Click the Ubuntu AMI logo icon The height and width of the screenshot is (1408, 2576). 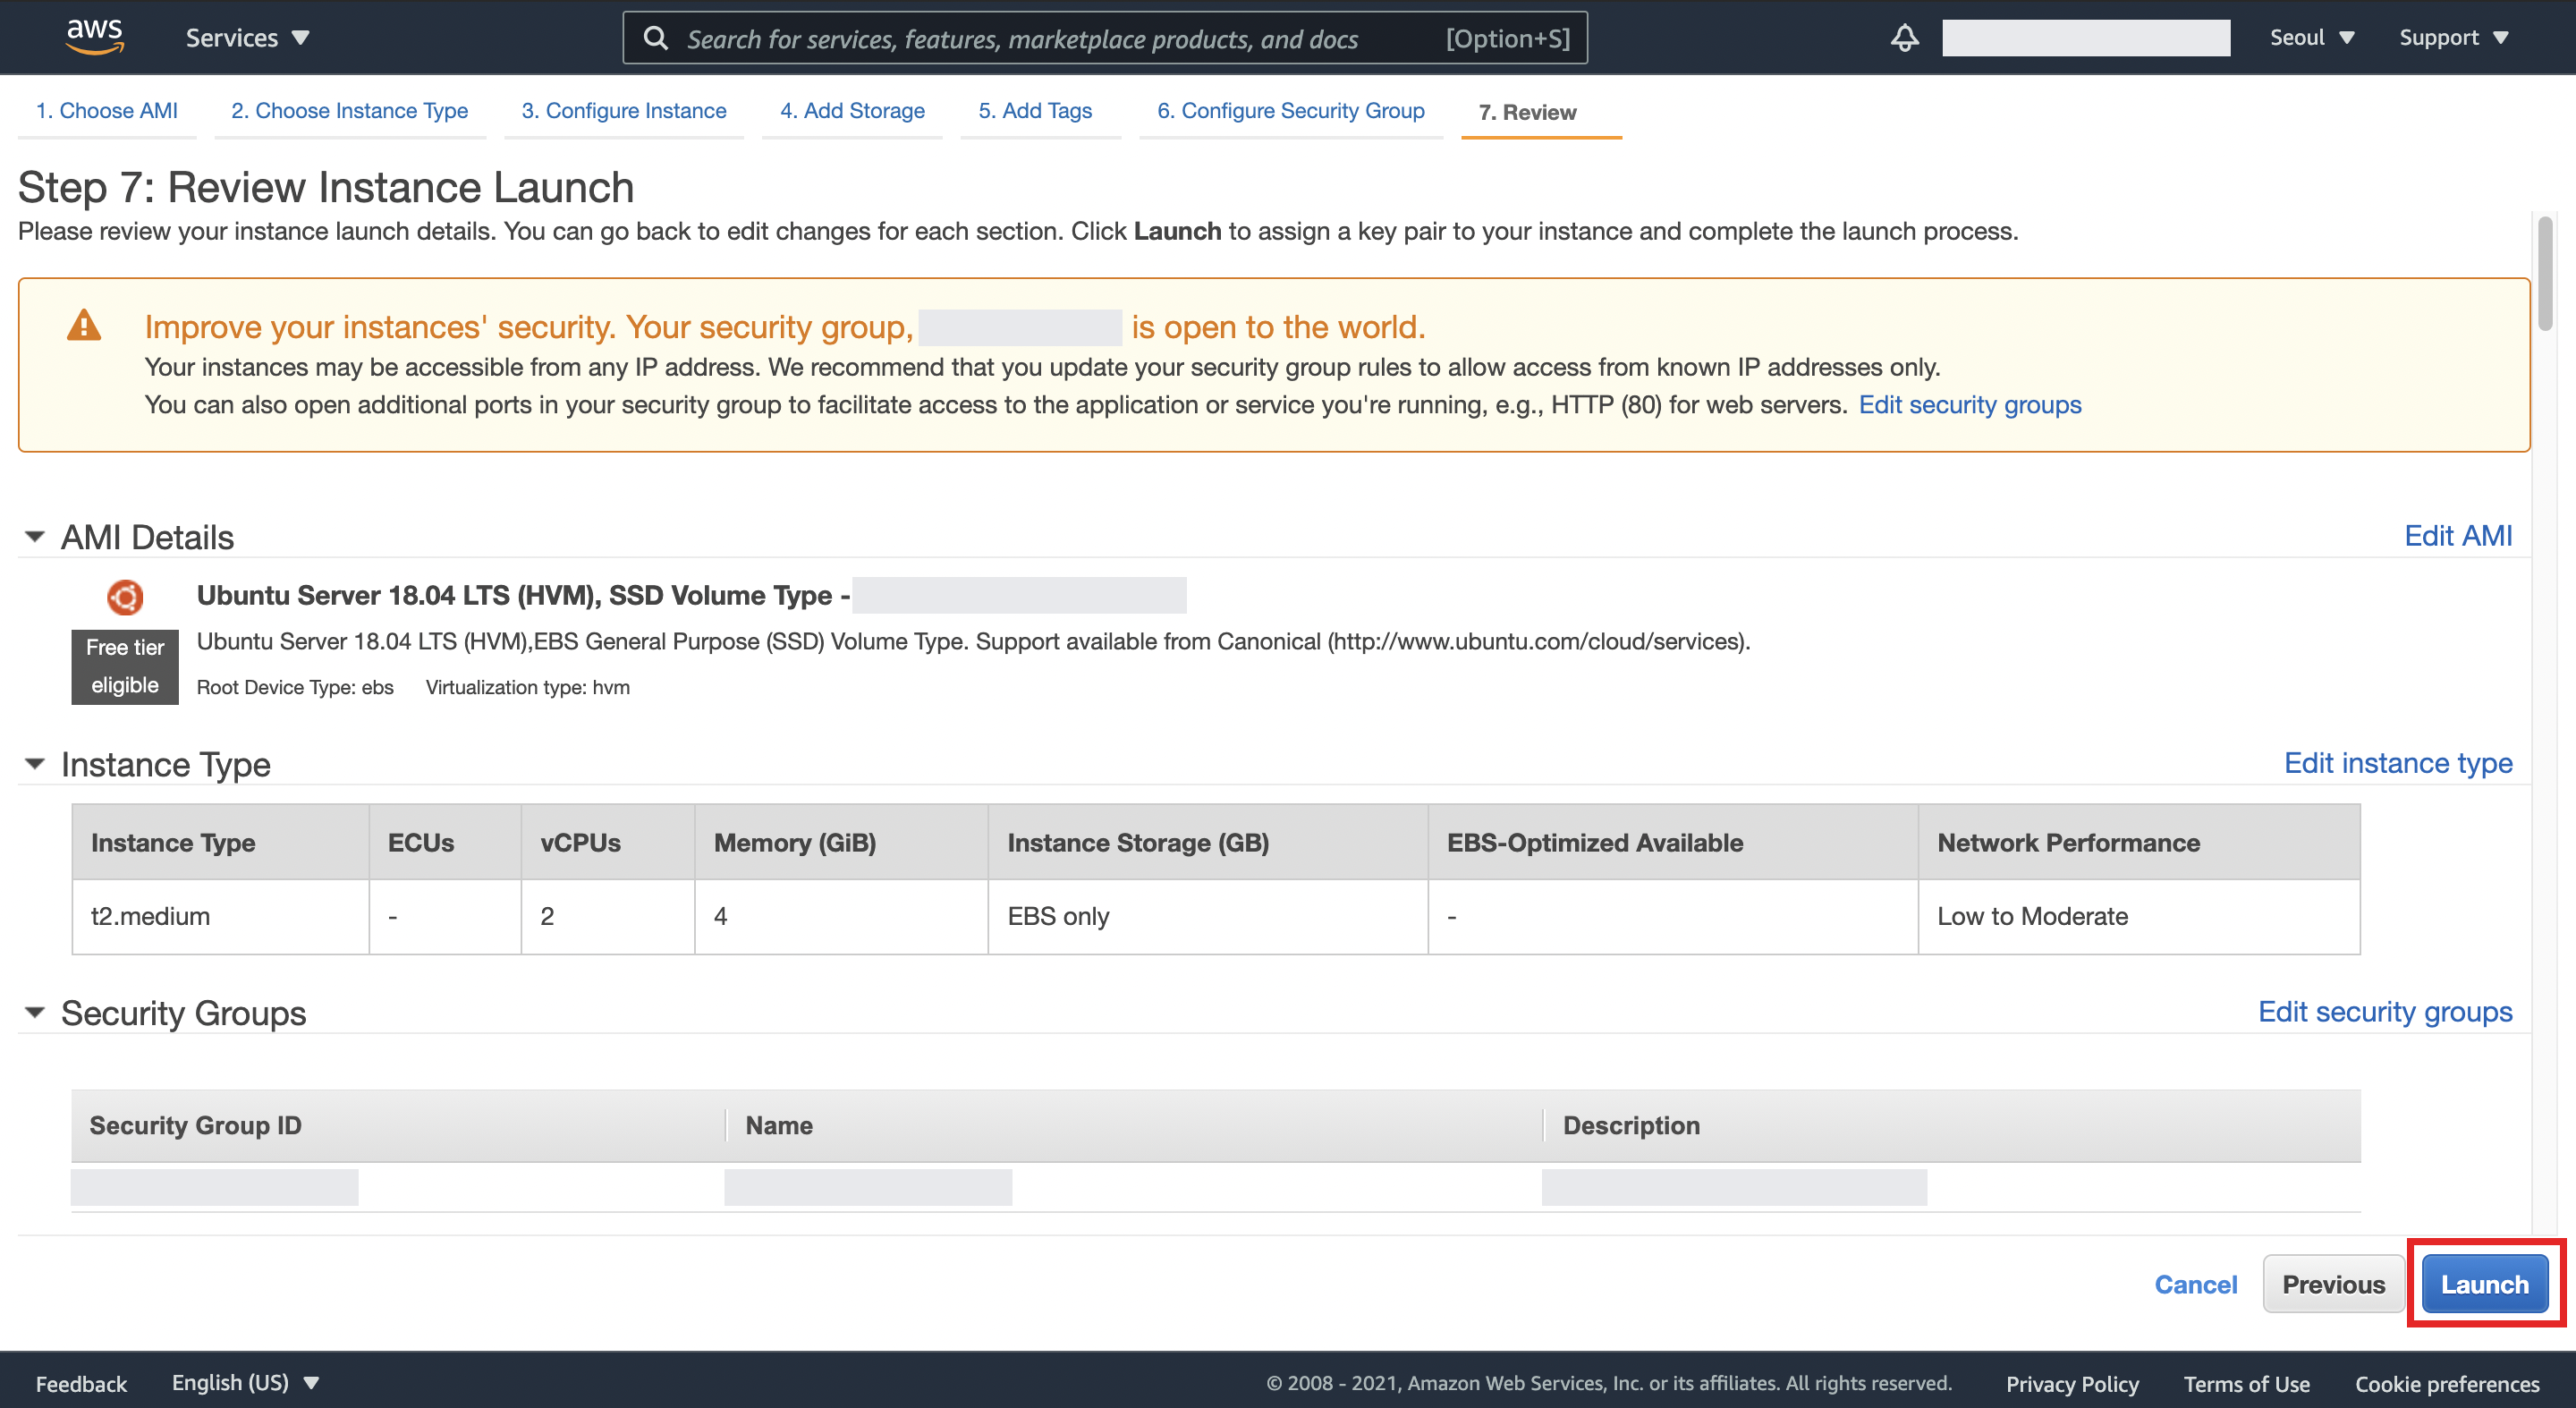click(125, 597)
